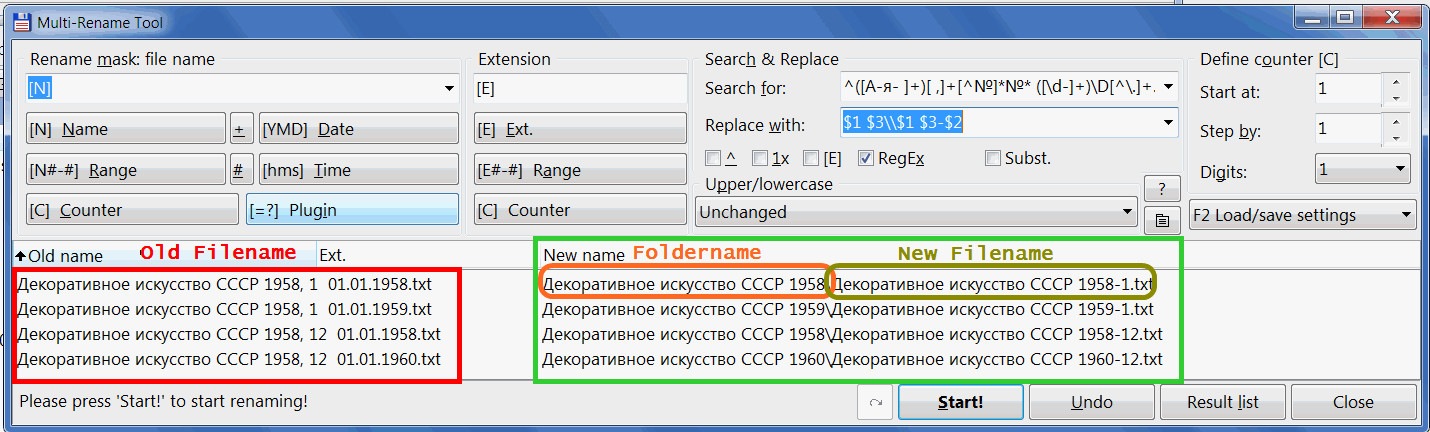Insert the [YMD] Date placeholder
Screen dimensions: 1430x432
pos(358,129)
